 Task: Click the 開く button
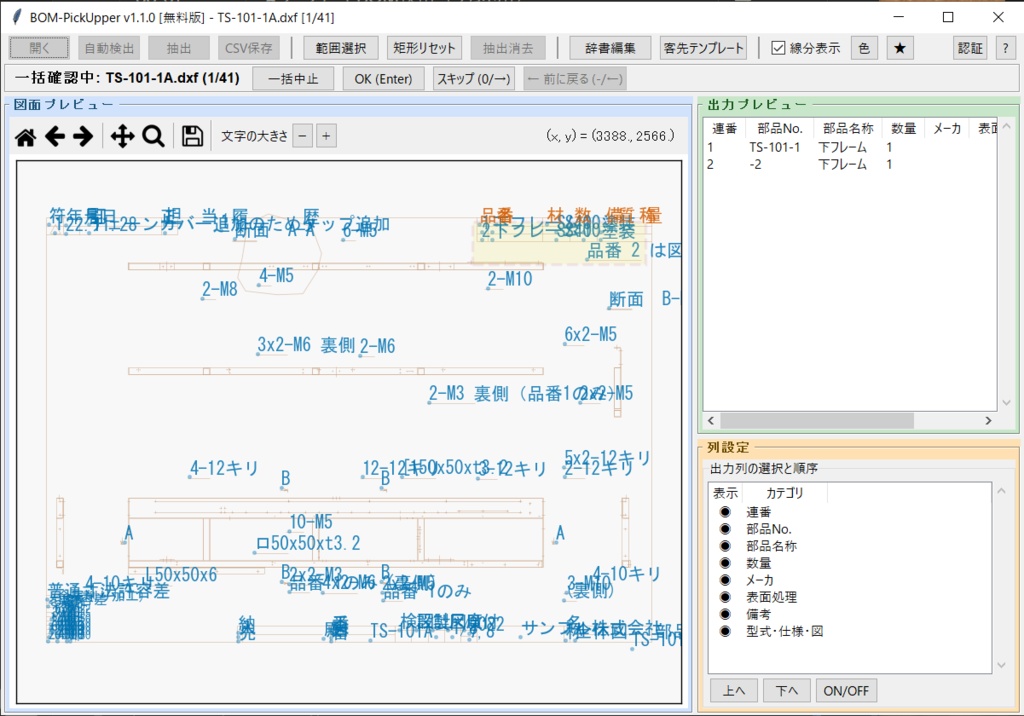[x=39, y=48]
